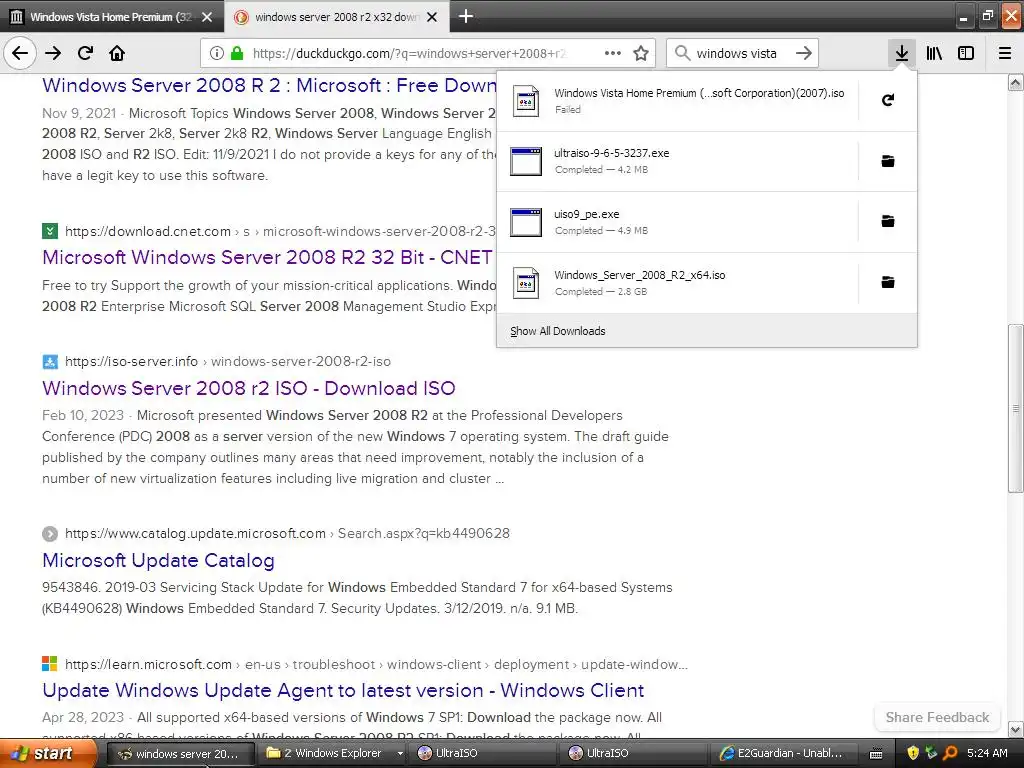Open a new tab with plus button
Image resolution: width=1024 pixels, height=768 pixels.
coord(466,16)
